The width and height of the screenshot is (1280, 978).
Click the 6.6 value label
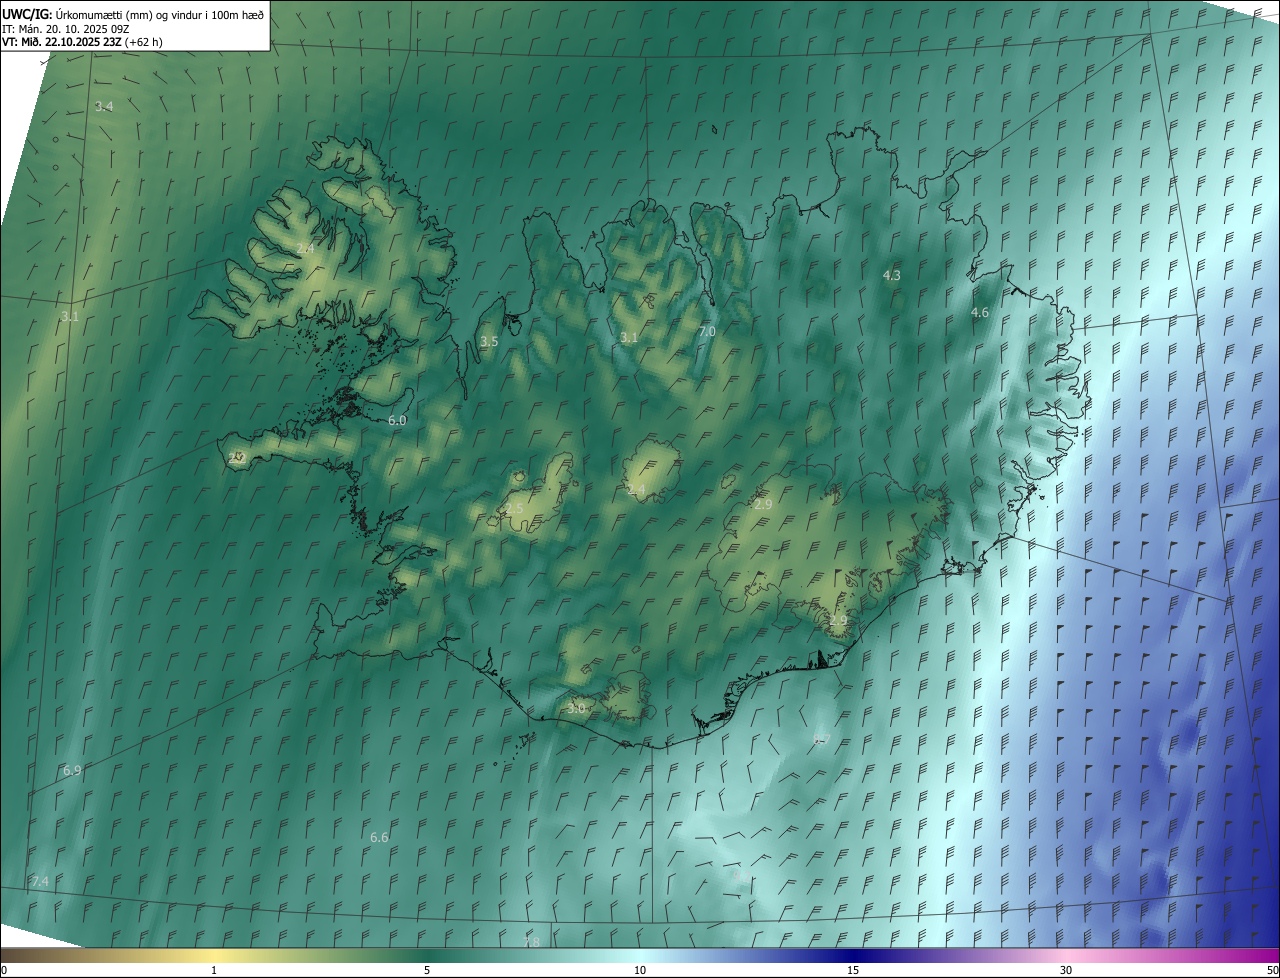[379, 838]
